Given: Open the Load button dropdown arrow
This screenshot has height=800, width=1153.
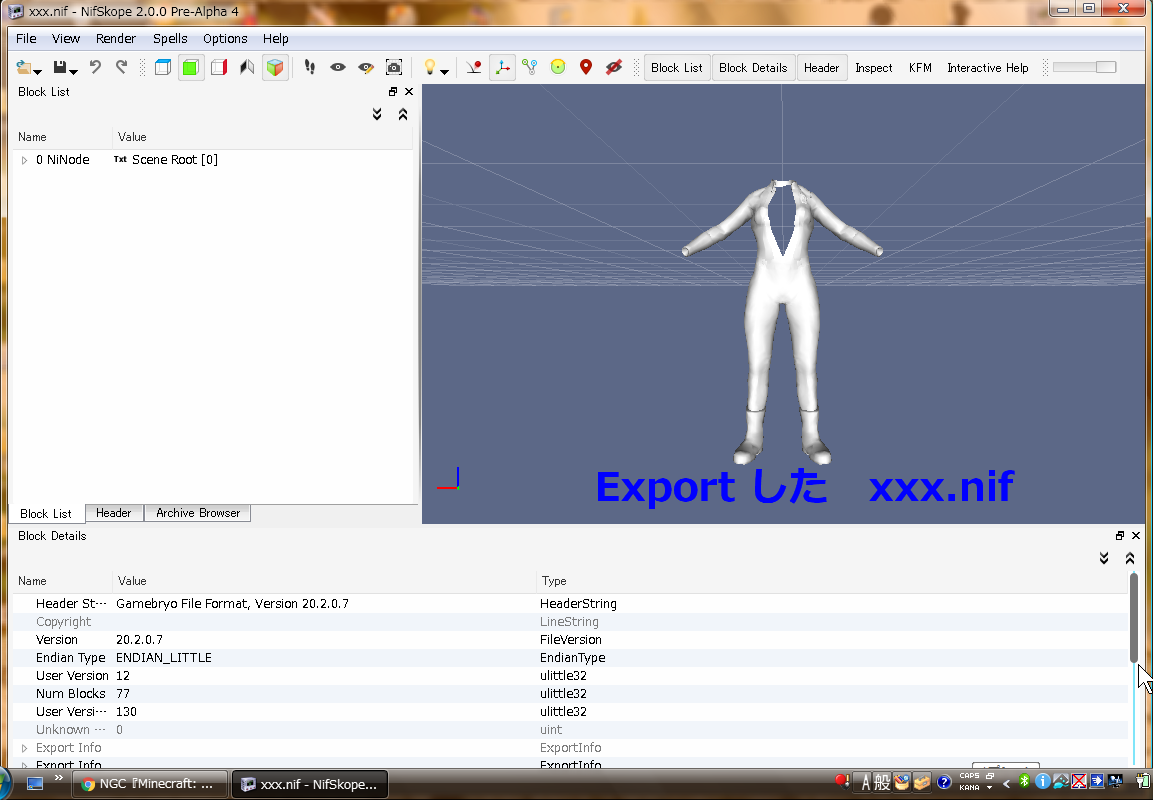Looking at the screenshot, I should (x=38, y=71).
